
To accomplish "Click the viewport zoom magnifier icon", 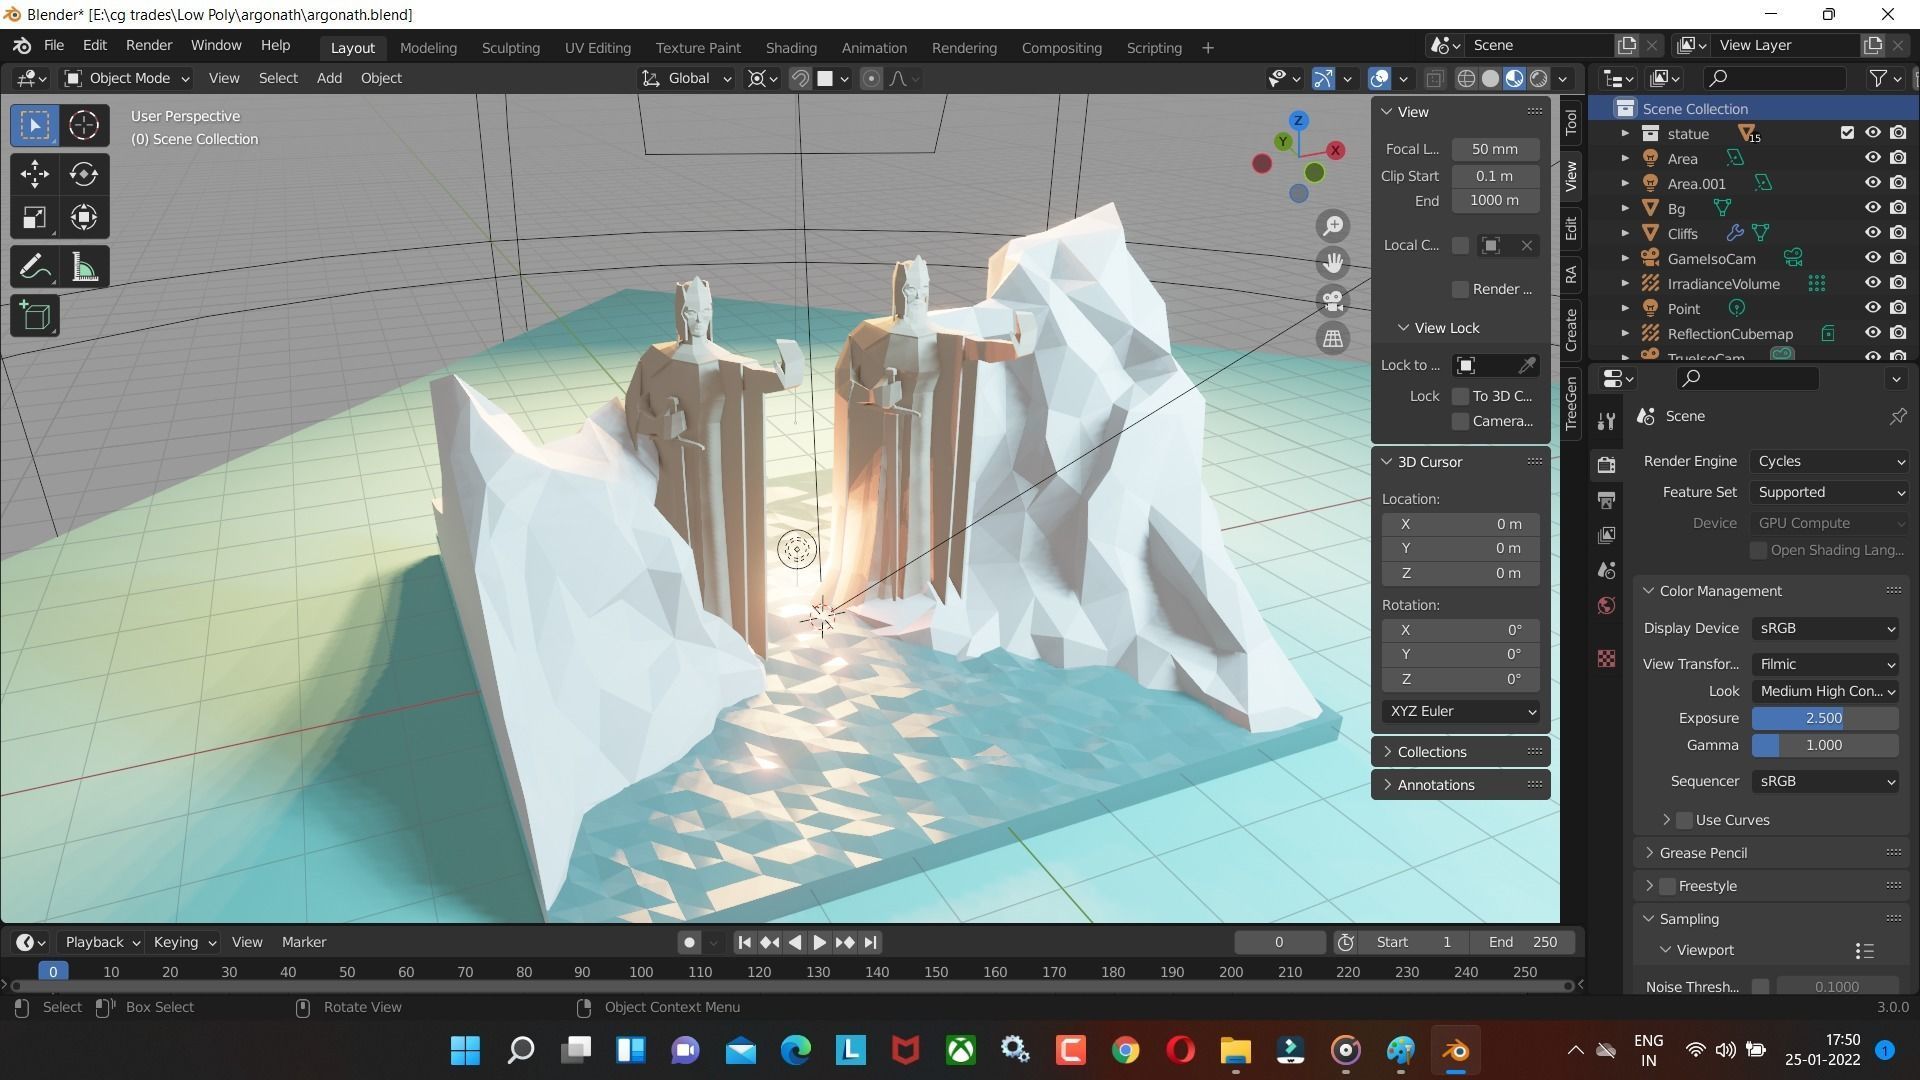I will 1333,226.
